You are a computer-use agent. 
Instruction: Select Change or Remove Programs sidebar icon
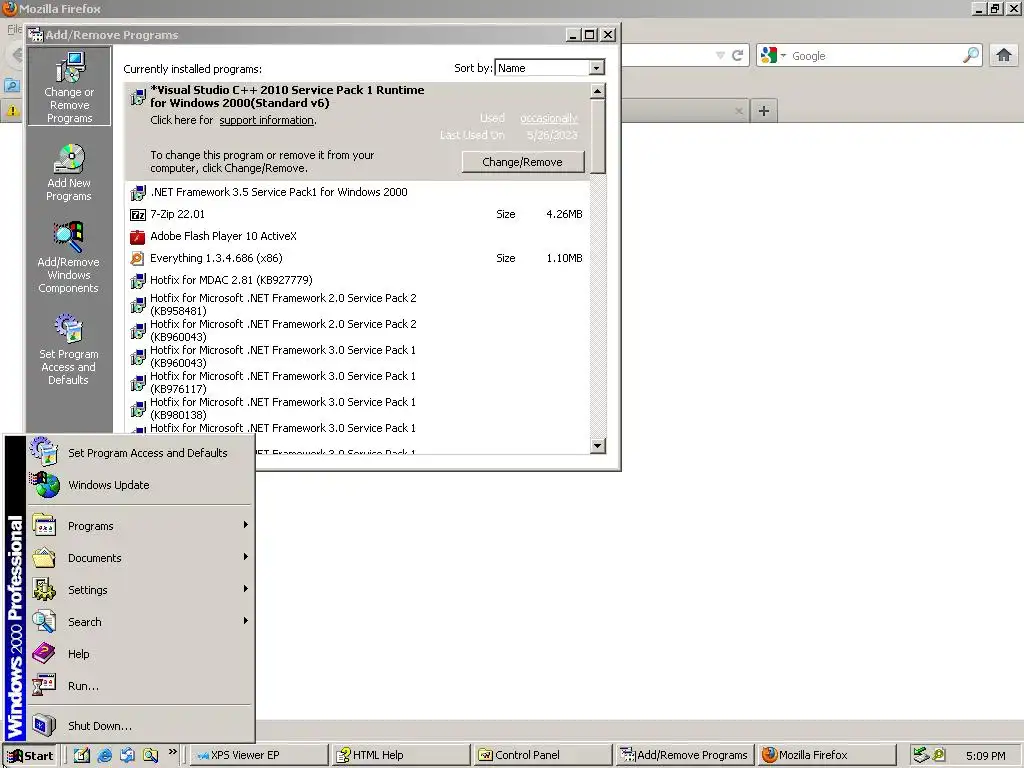tap(69, 86)
